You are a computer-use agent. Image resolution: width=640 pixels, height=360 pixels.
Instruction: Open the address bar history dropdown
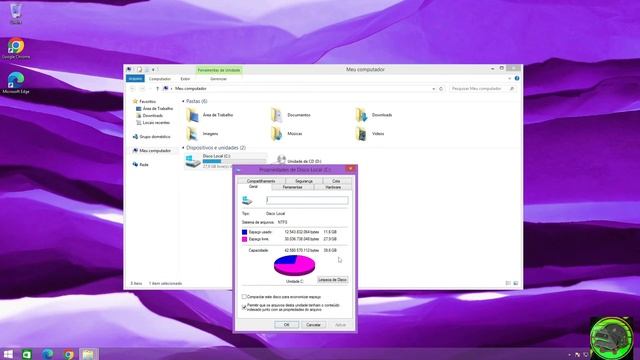pyautogui.click(x=433, y=89)
